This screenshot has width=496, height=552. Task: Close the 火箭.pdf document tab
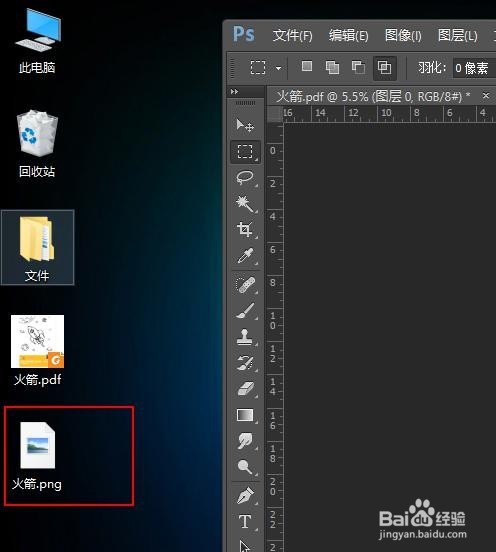coord(486,95)
